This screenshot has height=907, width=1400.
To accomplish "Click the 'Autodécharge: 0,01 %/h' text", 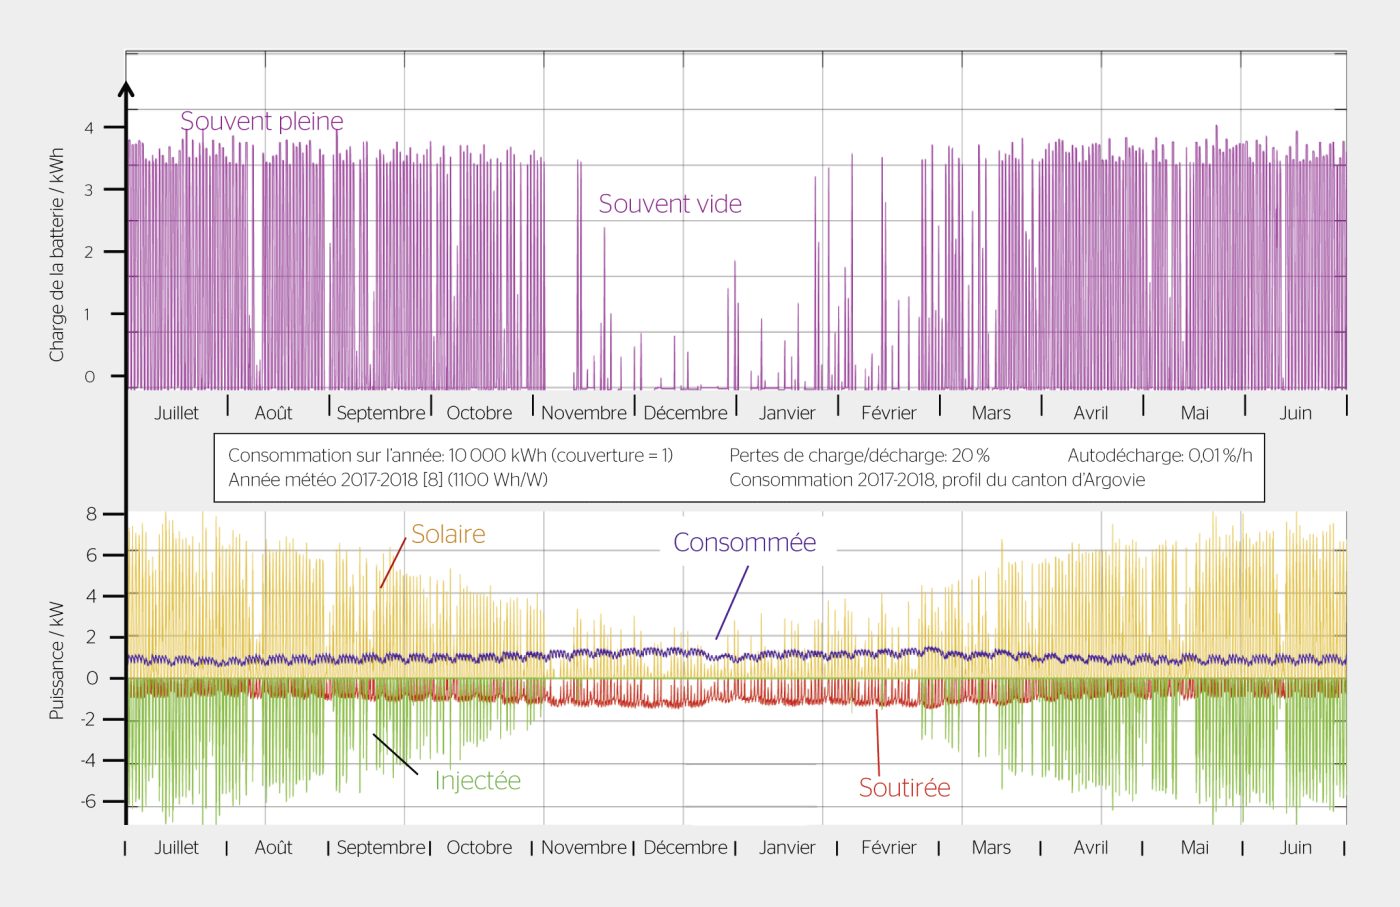I will tap(1160, 454).
